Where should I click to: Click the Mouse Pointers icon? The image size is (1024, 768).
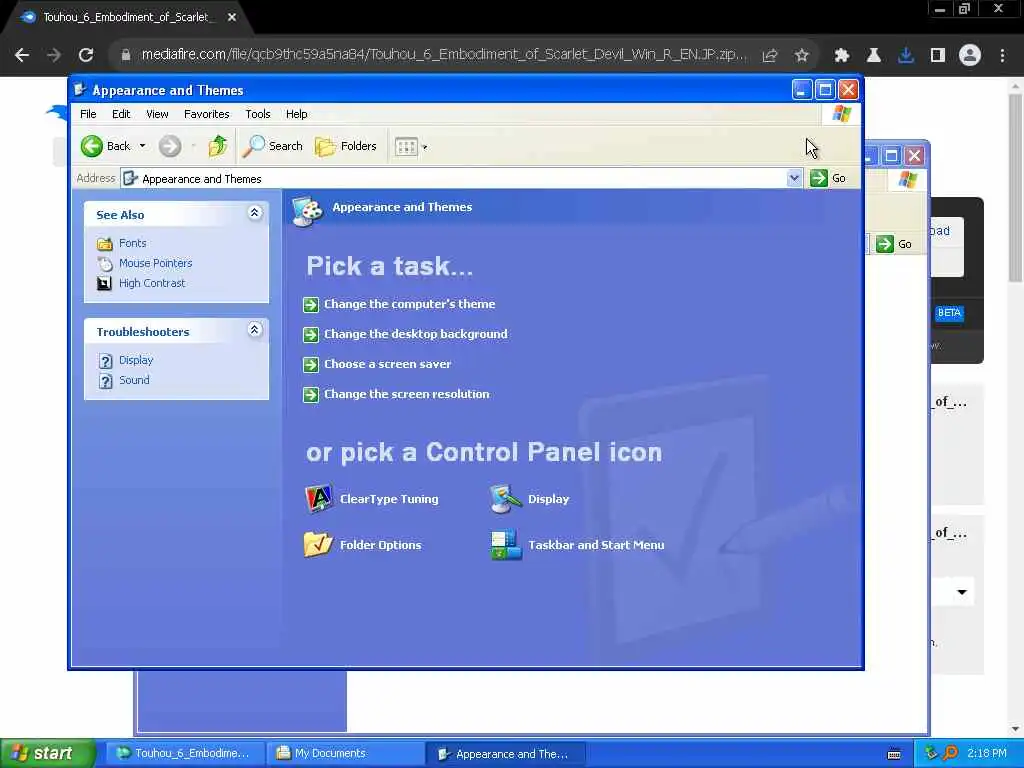pos(104,264)
